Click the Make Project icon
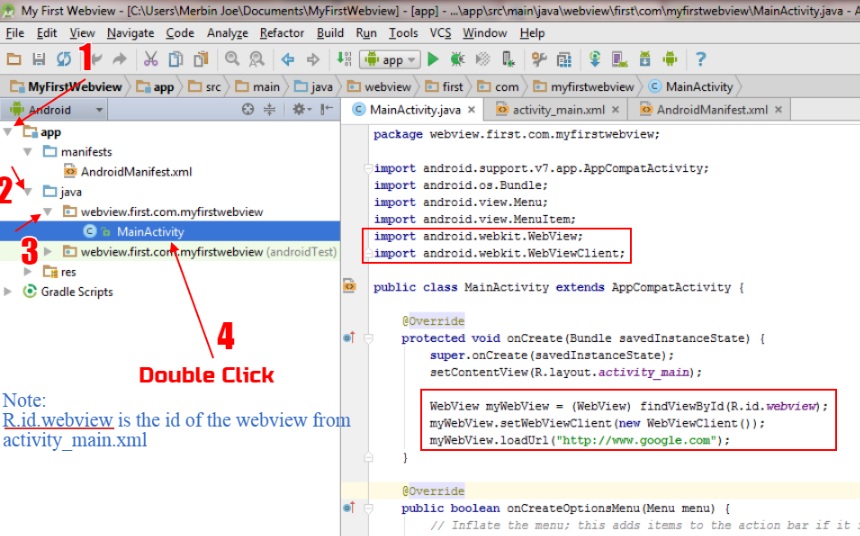The image size is (860, 536). [344, 59]
